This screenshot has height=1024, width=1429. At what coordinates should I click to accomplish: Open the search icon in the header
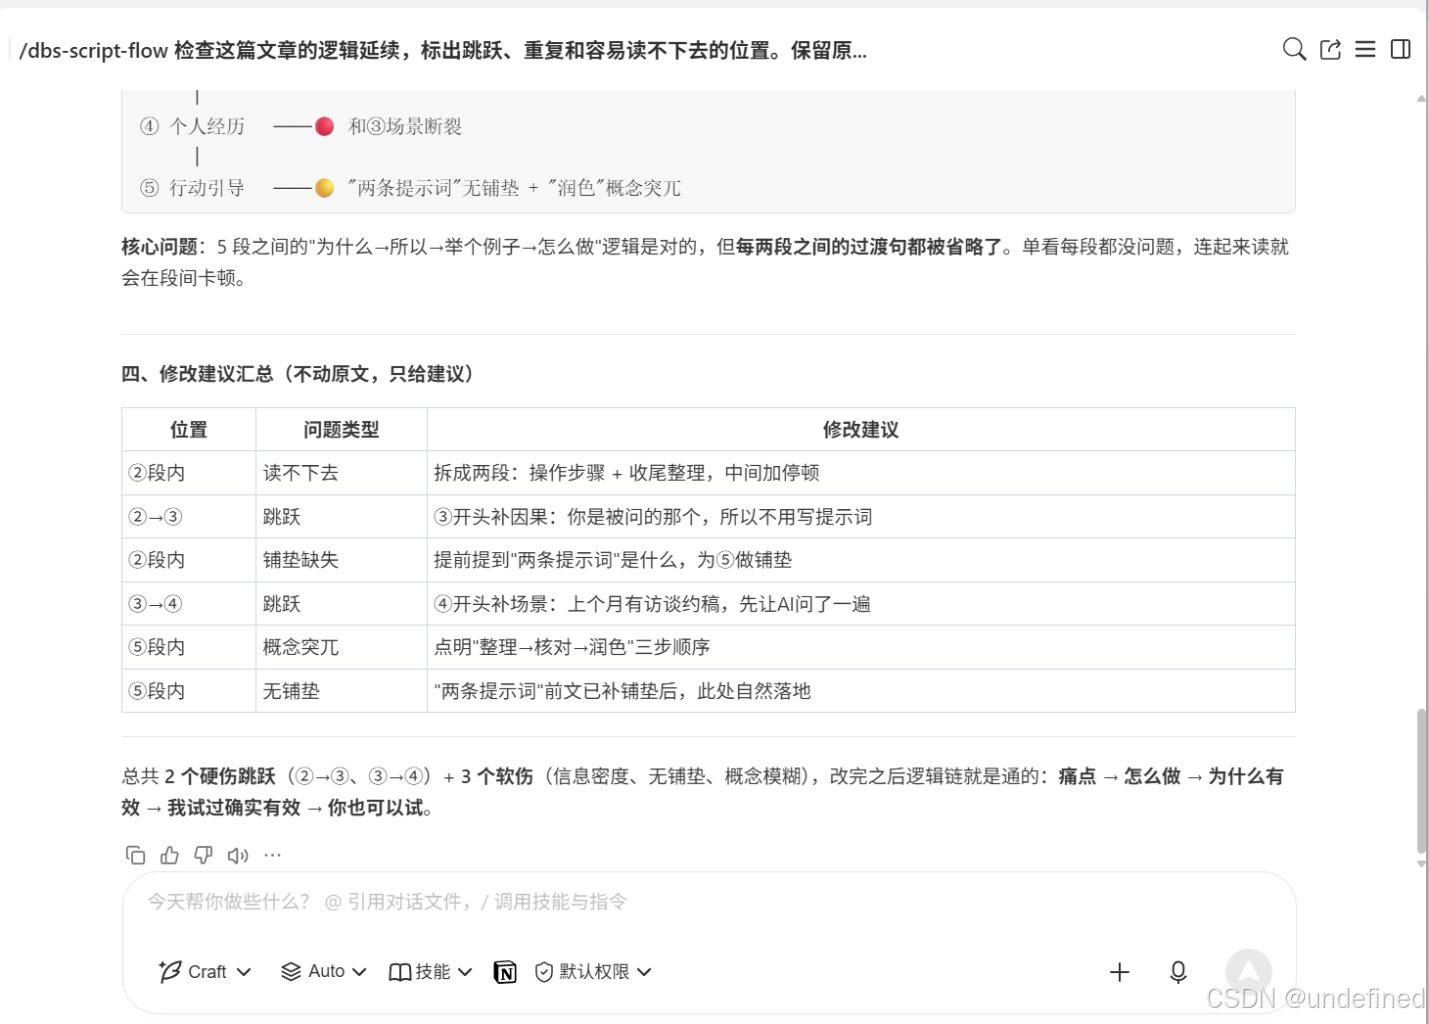pyautogui.click(x=1294, y=49)
